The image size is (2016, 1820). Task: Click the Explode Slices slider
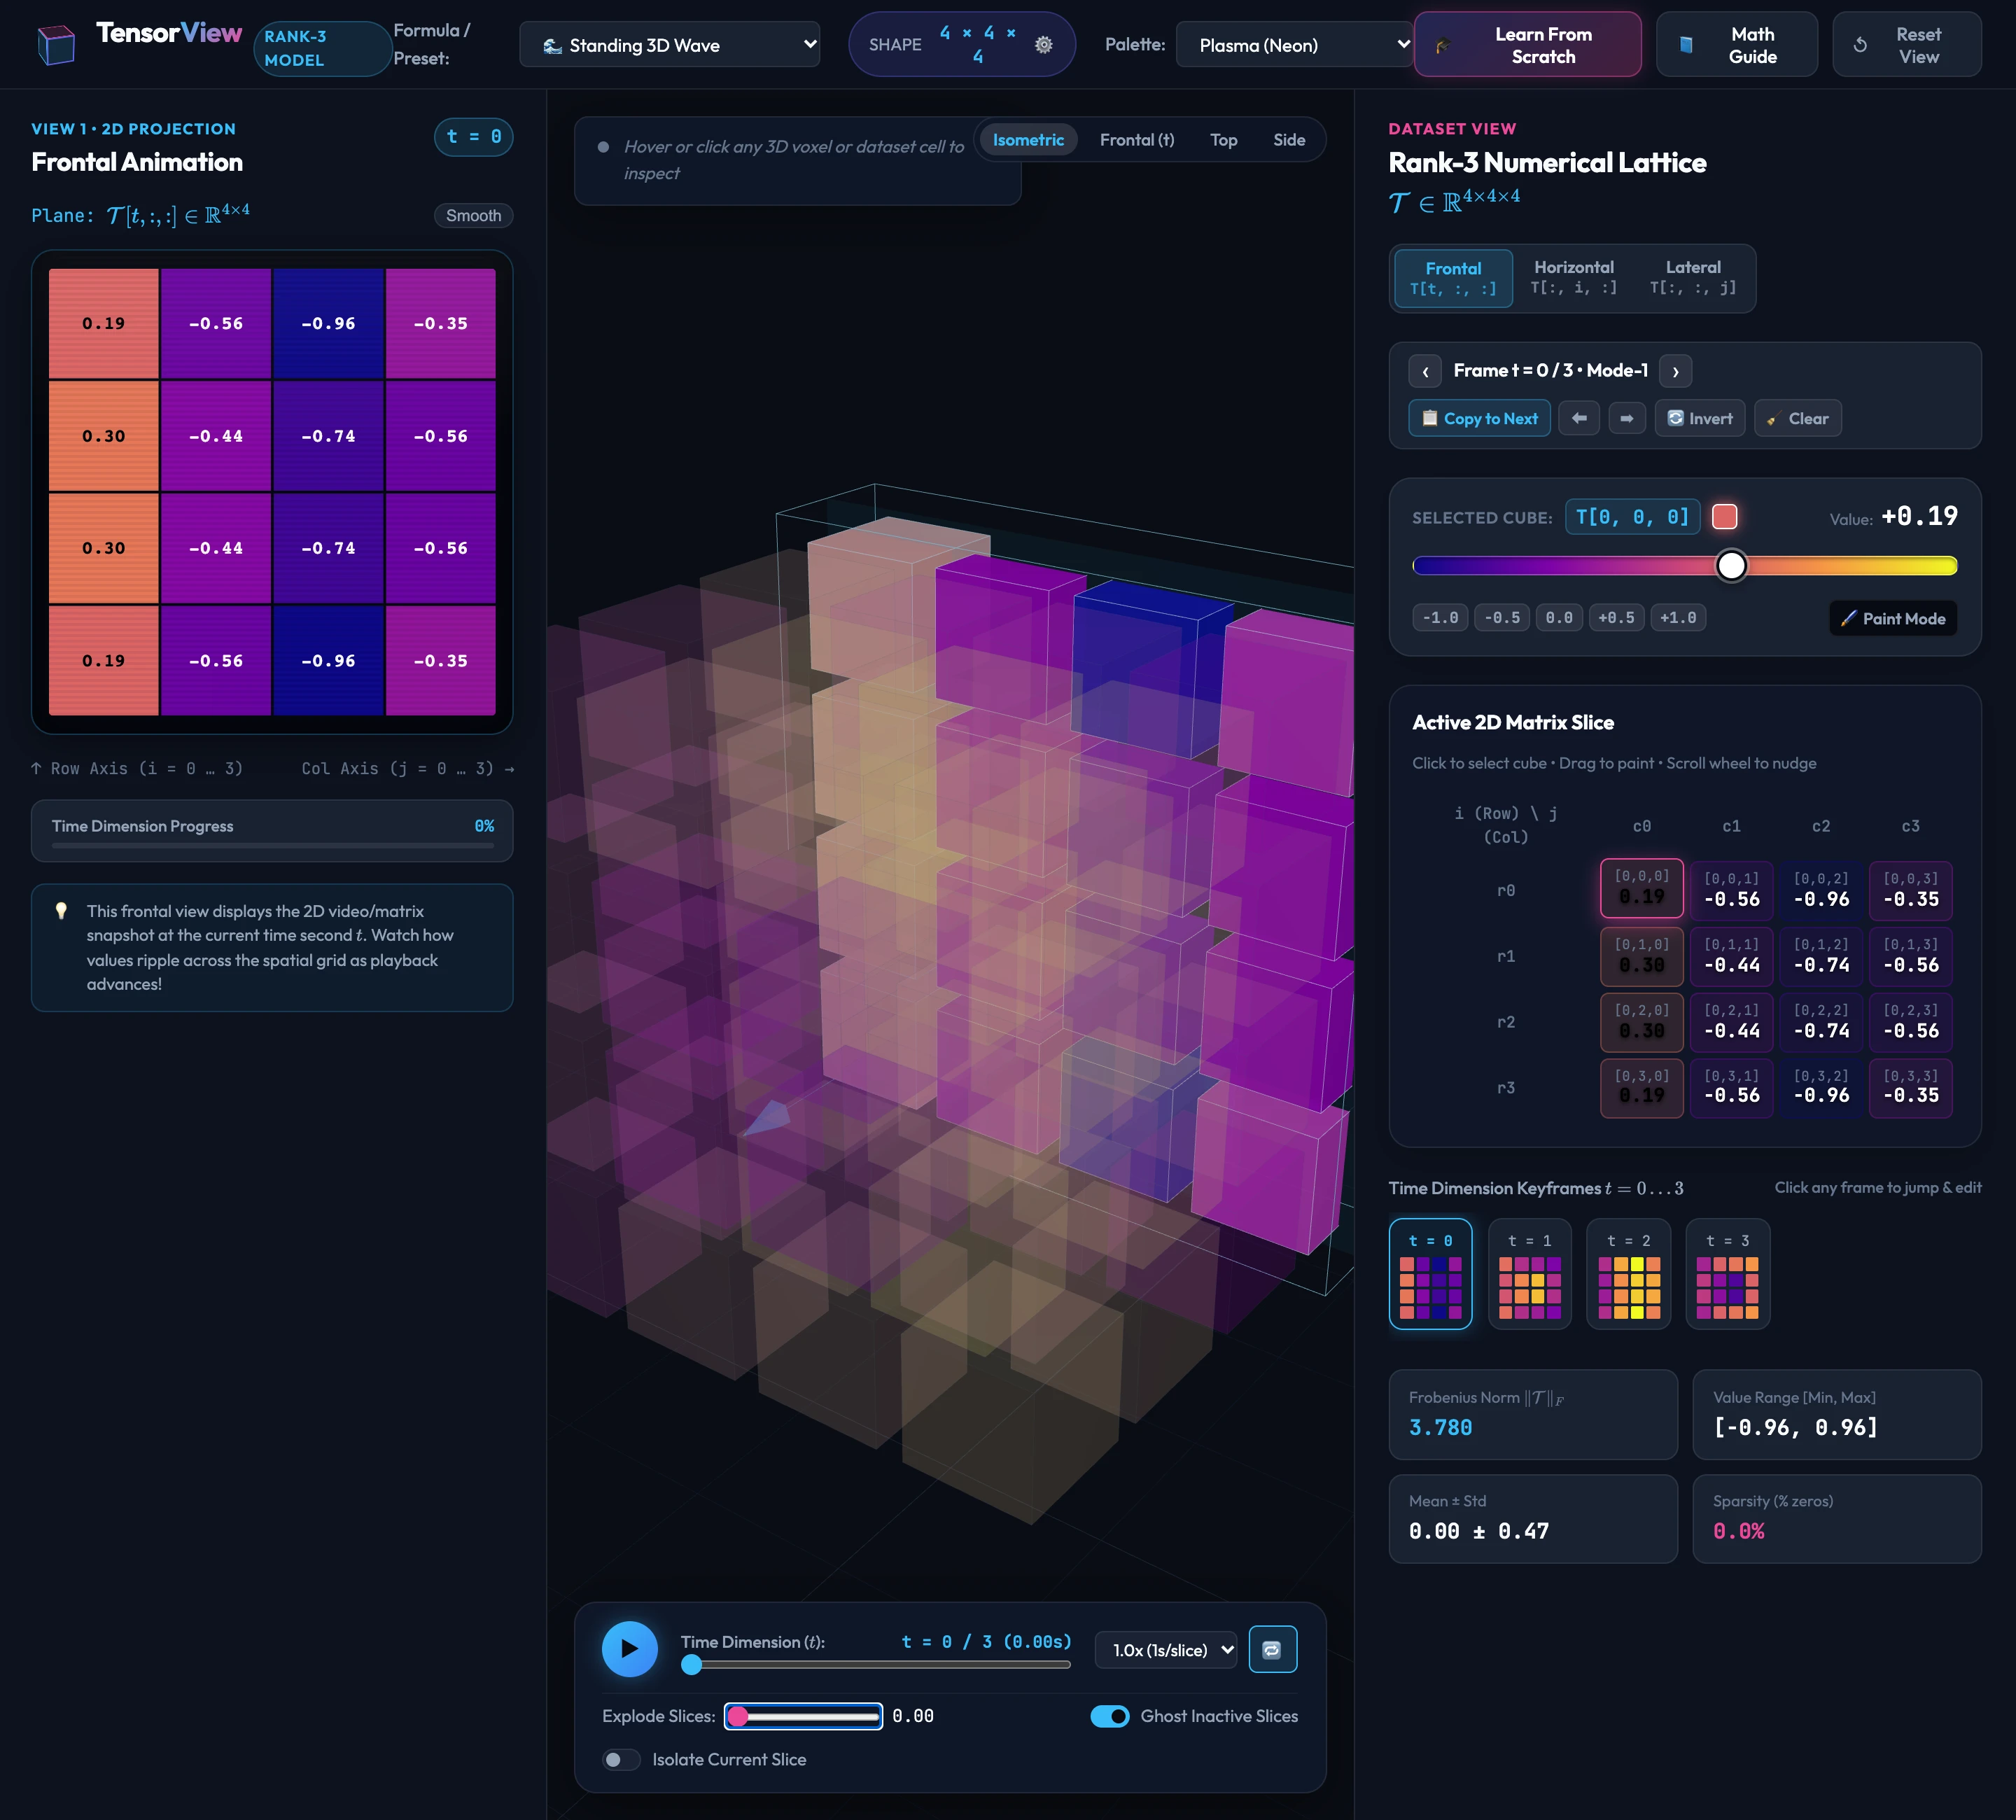pos(803,1717)
